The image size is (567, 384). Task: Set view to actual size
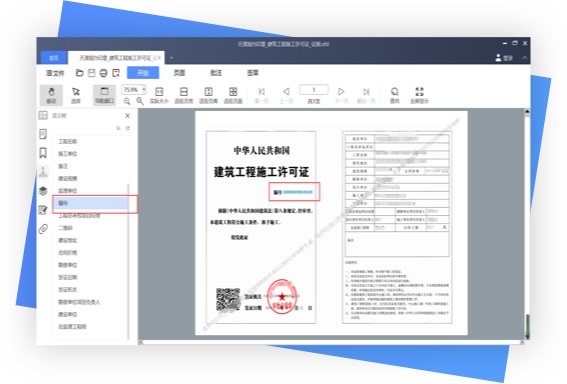coord(159,95)
